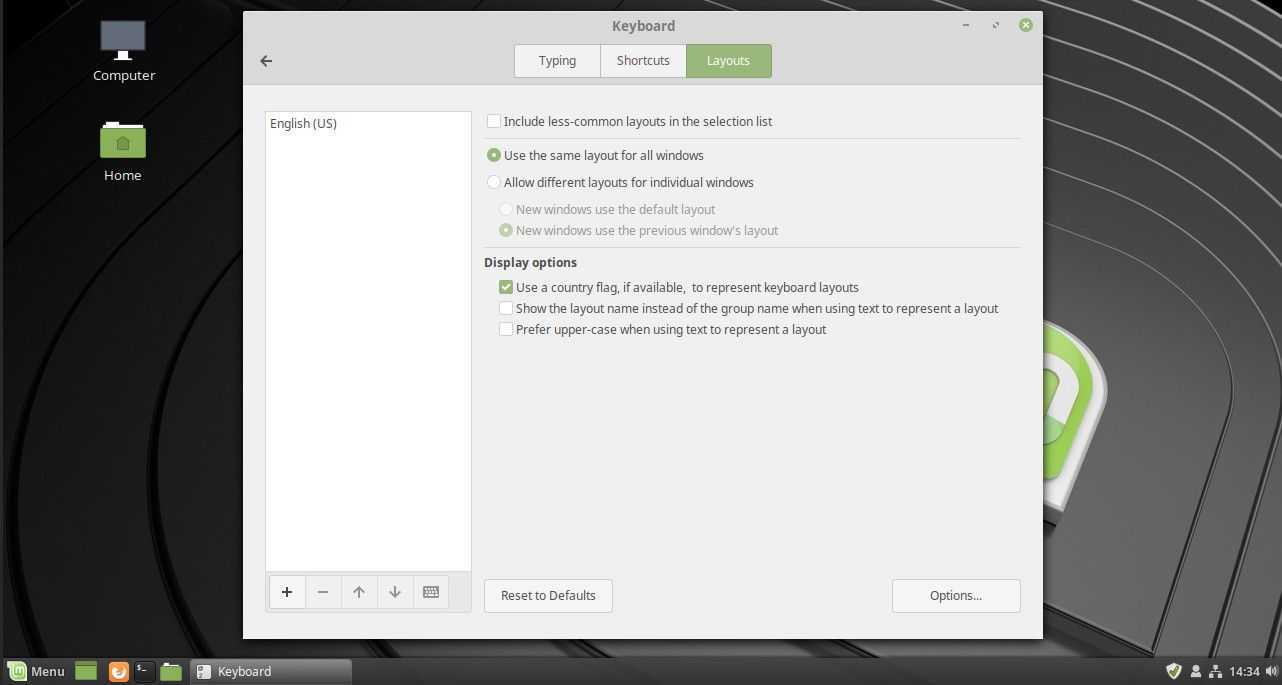Select Keyboard window in the taskbar
The image size is (1282, 685).
(x=271, y=671)
